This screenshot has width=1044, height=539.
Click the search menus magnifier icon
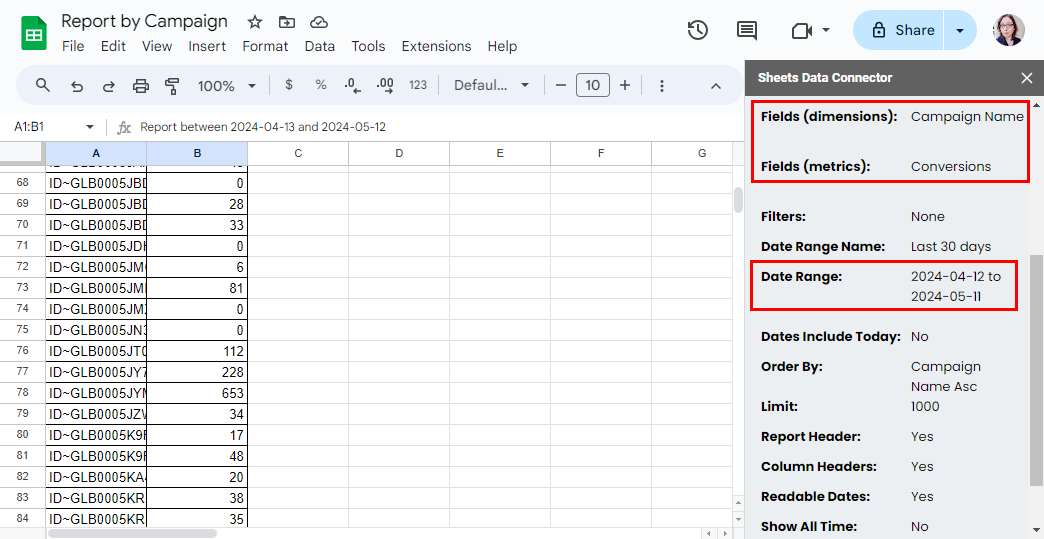43,85
